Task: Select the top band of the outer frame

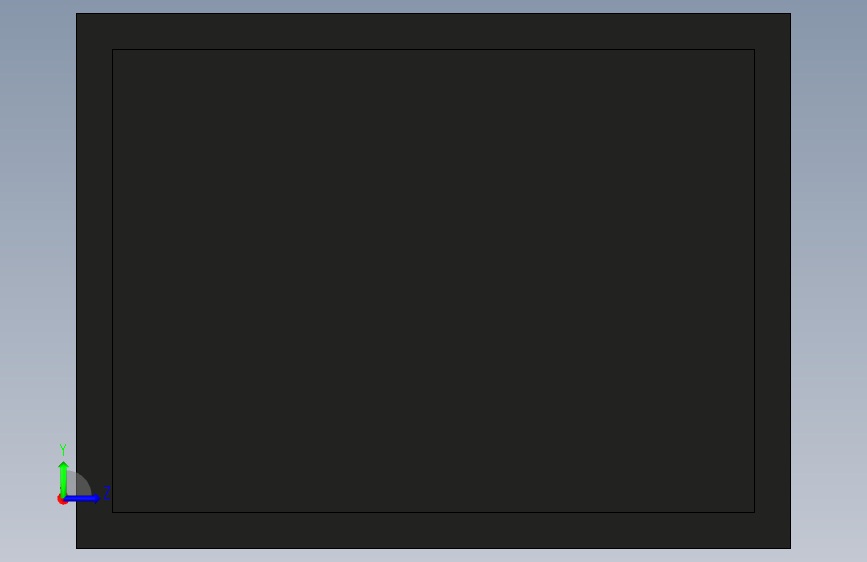Action: (x=434, y=32)
